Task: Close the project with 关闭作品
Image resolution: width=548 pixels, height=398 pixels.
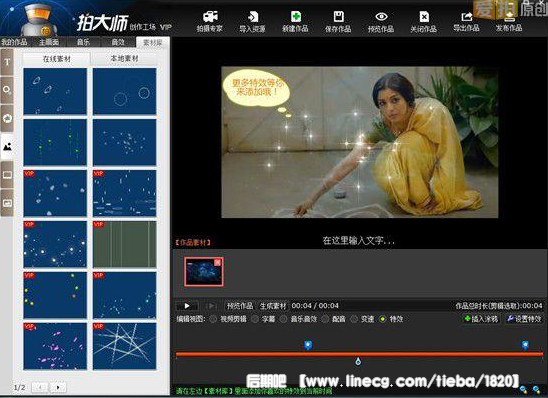Action: click(424, 22)
